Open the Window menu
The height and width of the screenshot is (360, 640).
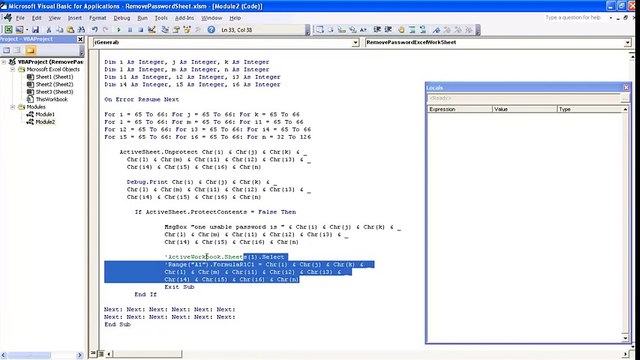211,18
